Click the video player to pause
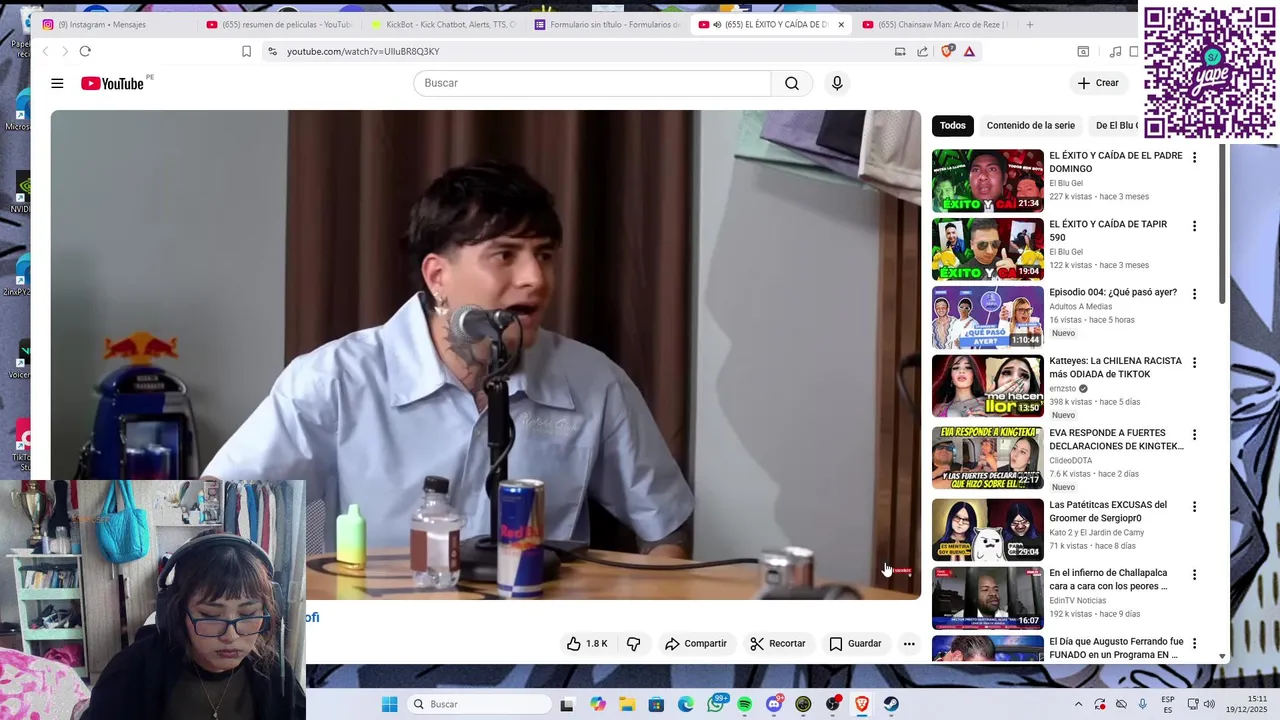 pyautogui.click(x=486, y=354)
